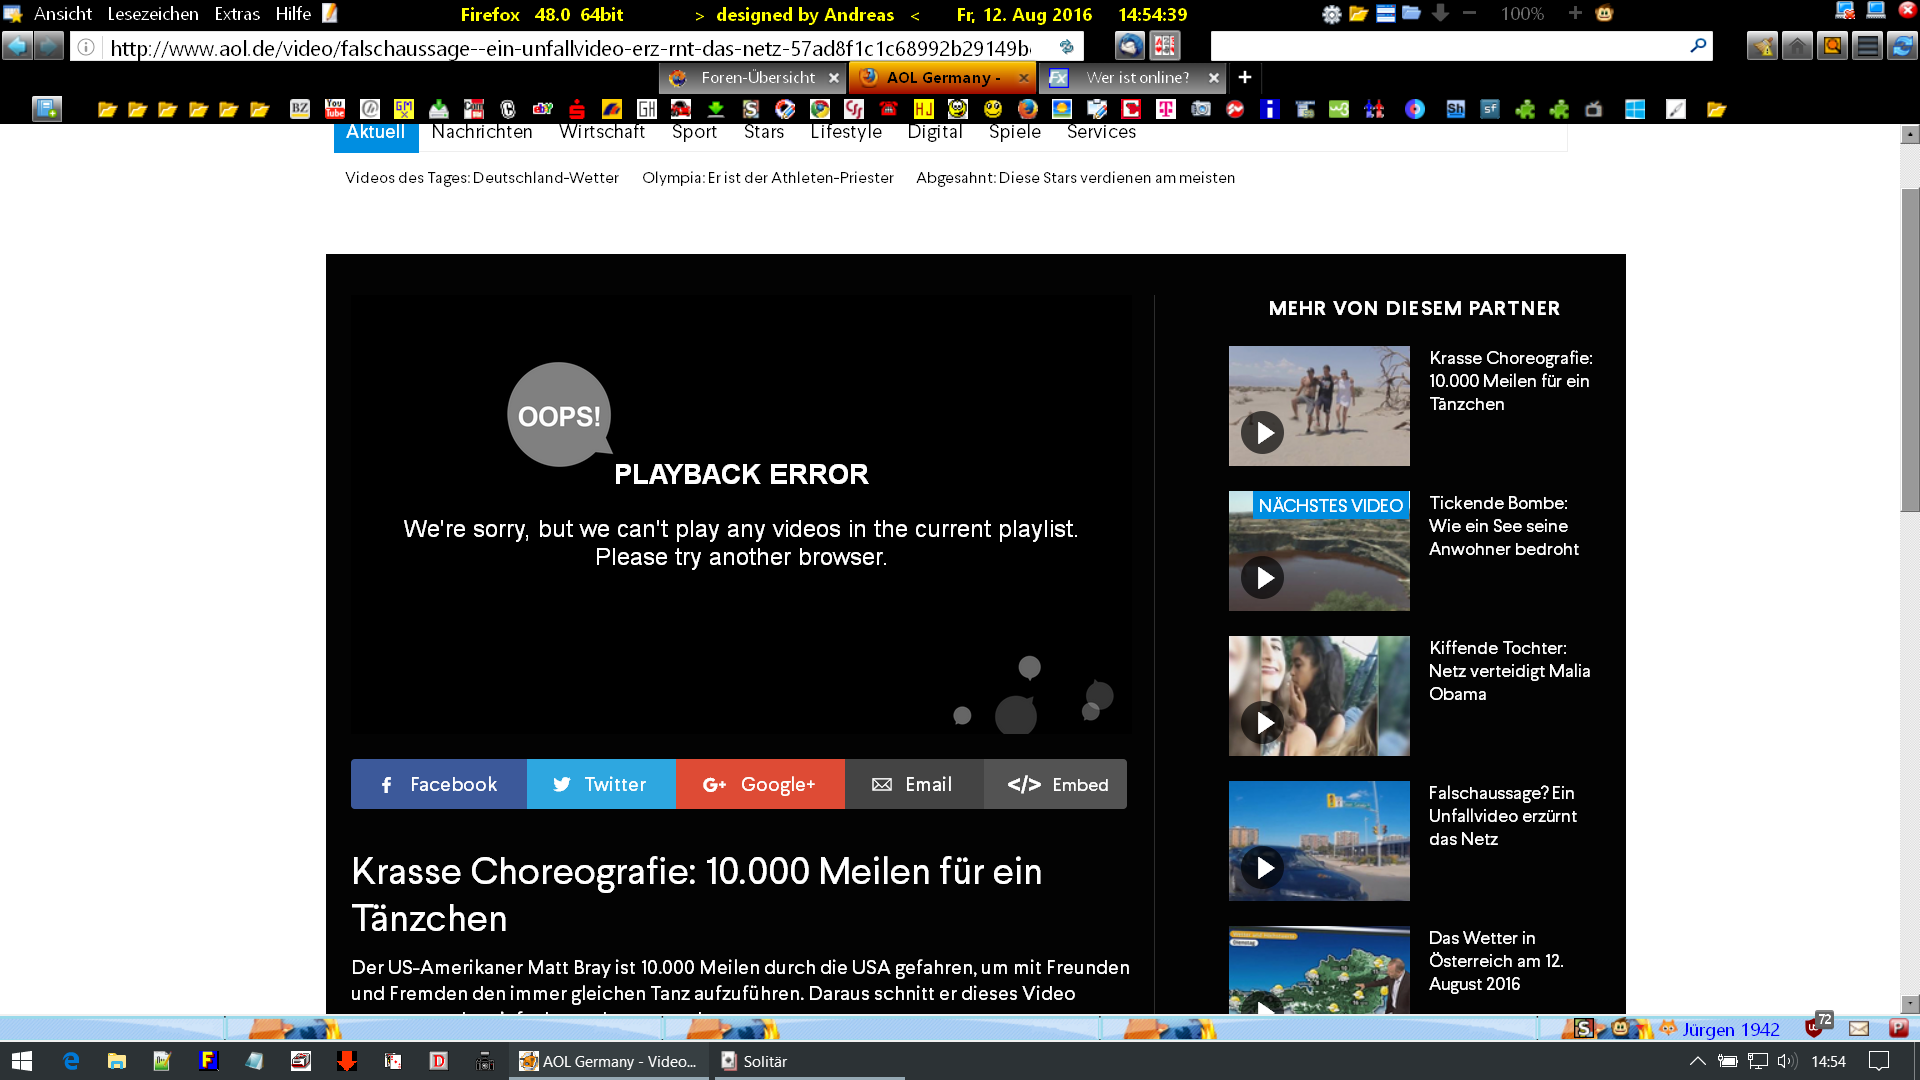Show hidden system tray icons chevron
1920x1080 pixels.
tap(1697, 1062)
